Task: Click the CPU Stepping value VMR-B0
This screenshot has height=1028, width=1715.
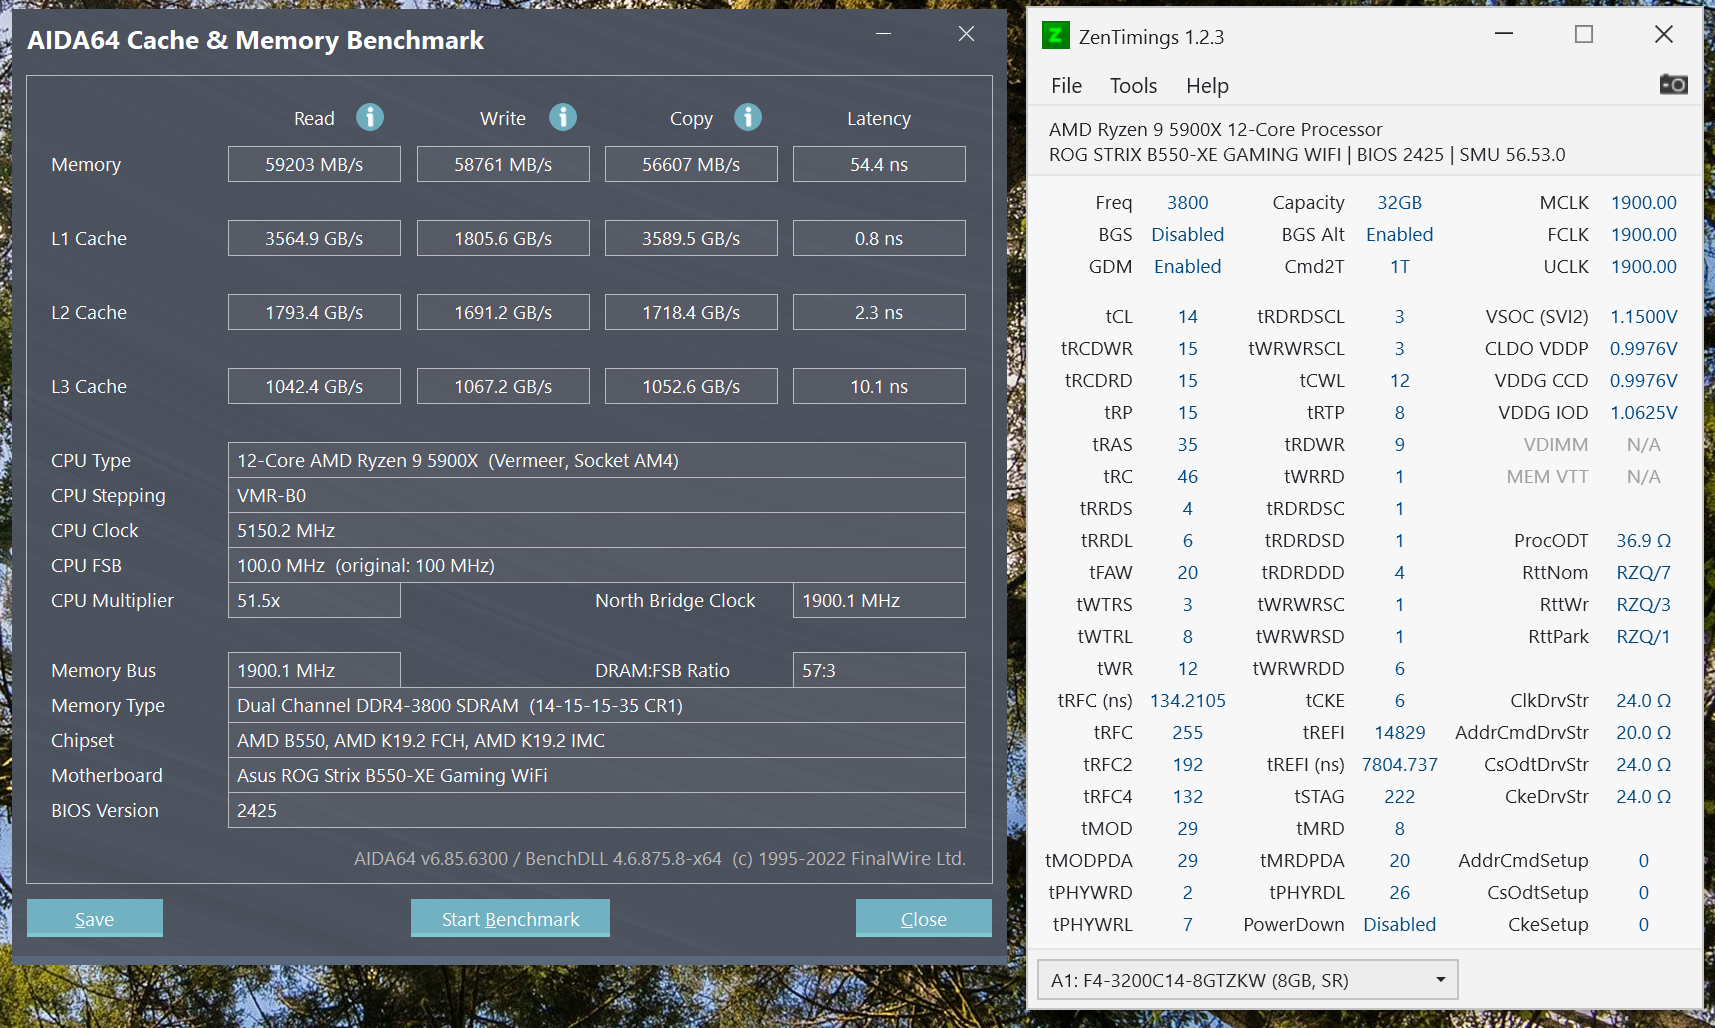Action: (597, 495)
